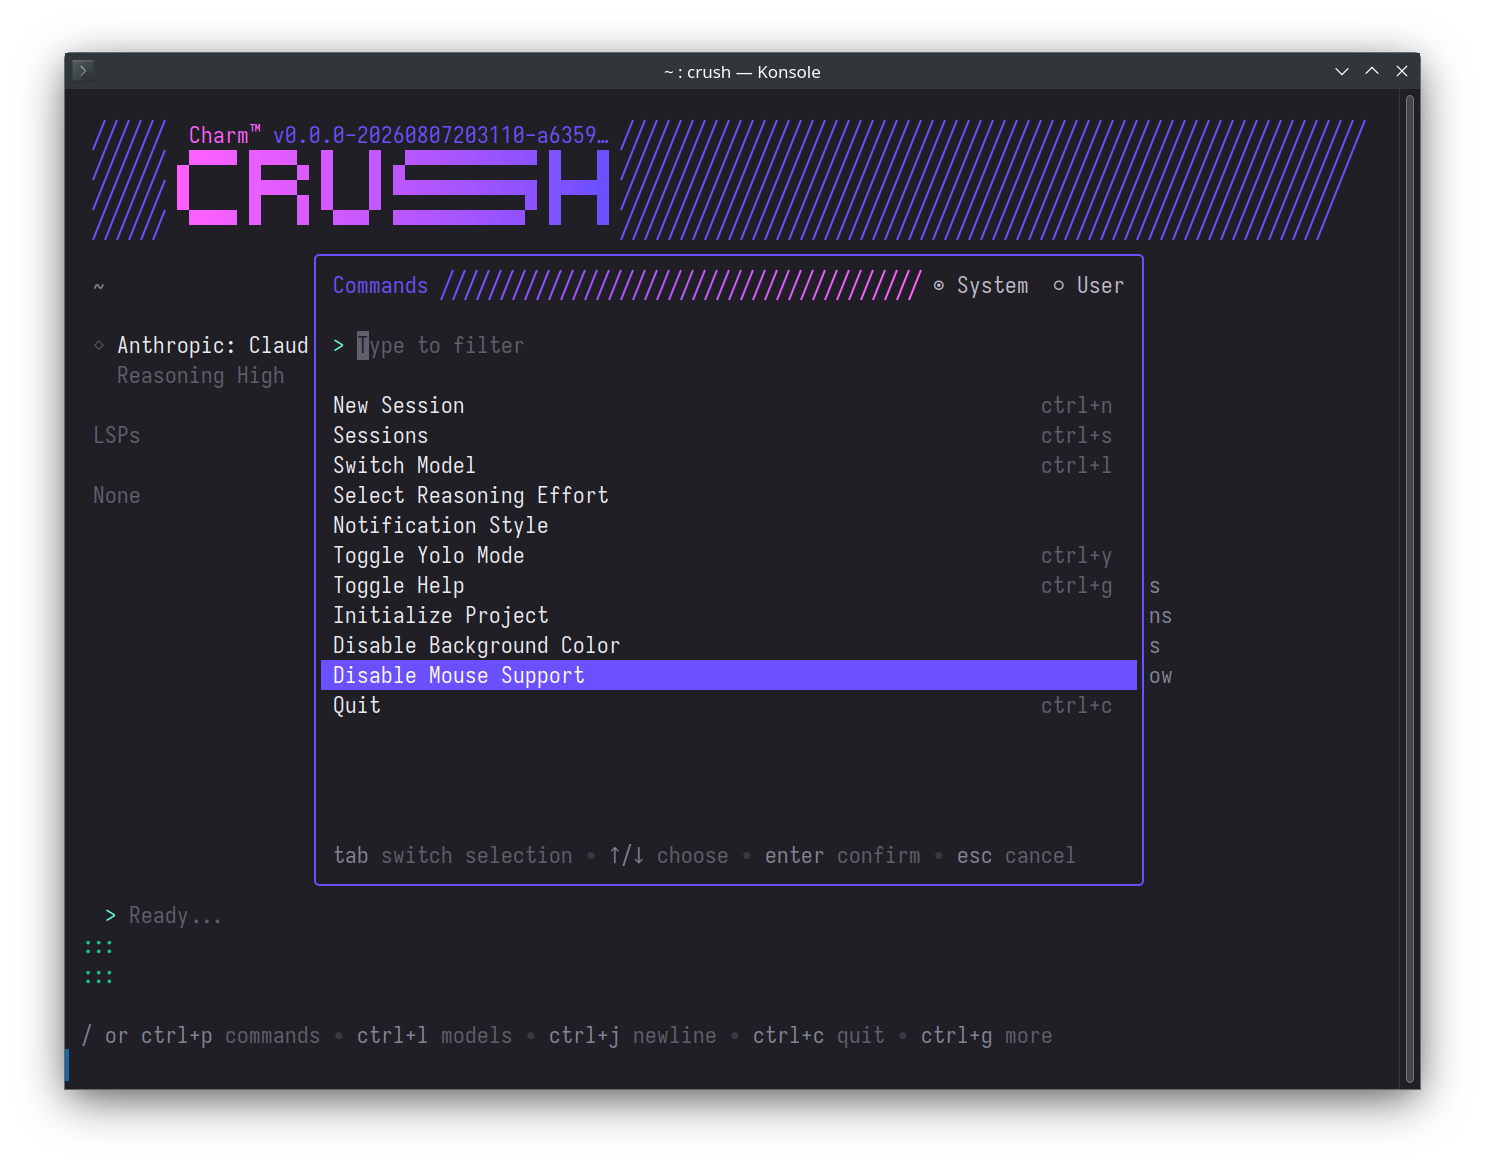Maximize the Konsole window
The height and width of the screenshot is (1166, 1485).
coord(1372,71)
